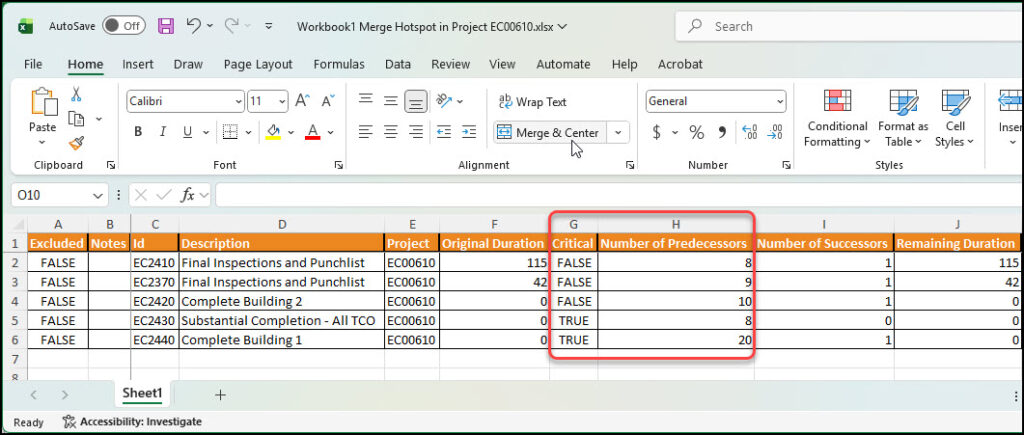Switch to the Data tab
Image resolution: width=1024 pixels, height=435 pixels.
pyautogui.click(x=398, y=64)
